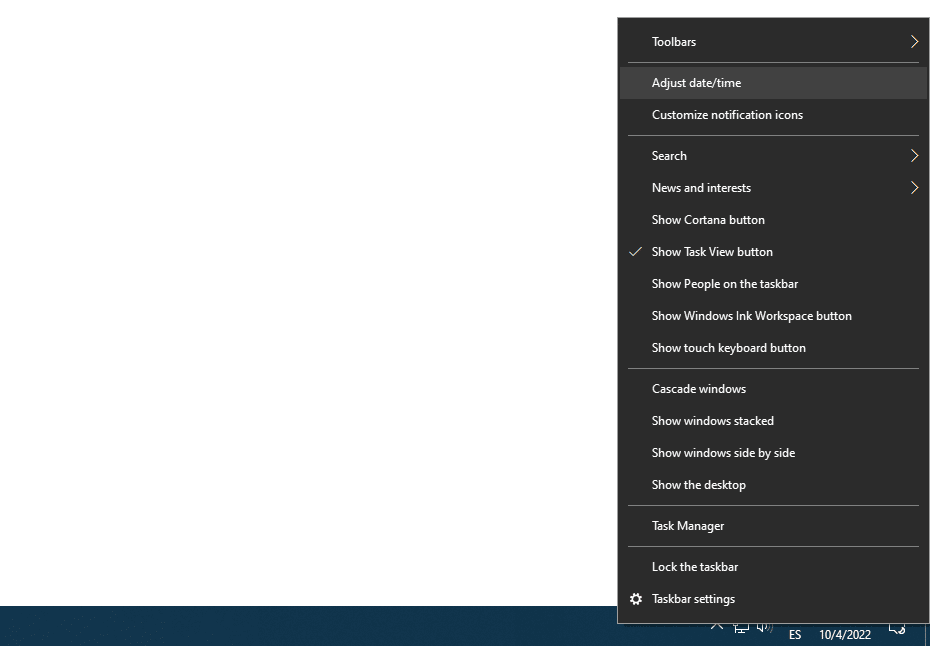Click the ES language indicator
This screenshot has height=646, width=930.
coord(794,634)
